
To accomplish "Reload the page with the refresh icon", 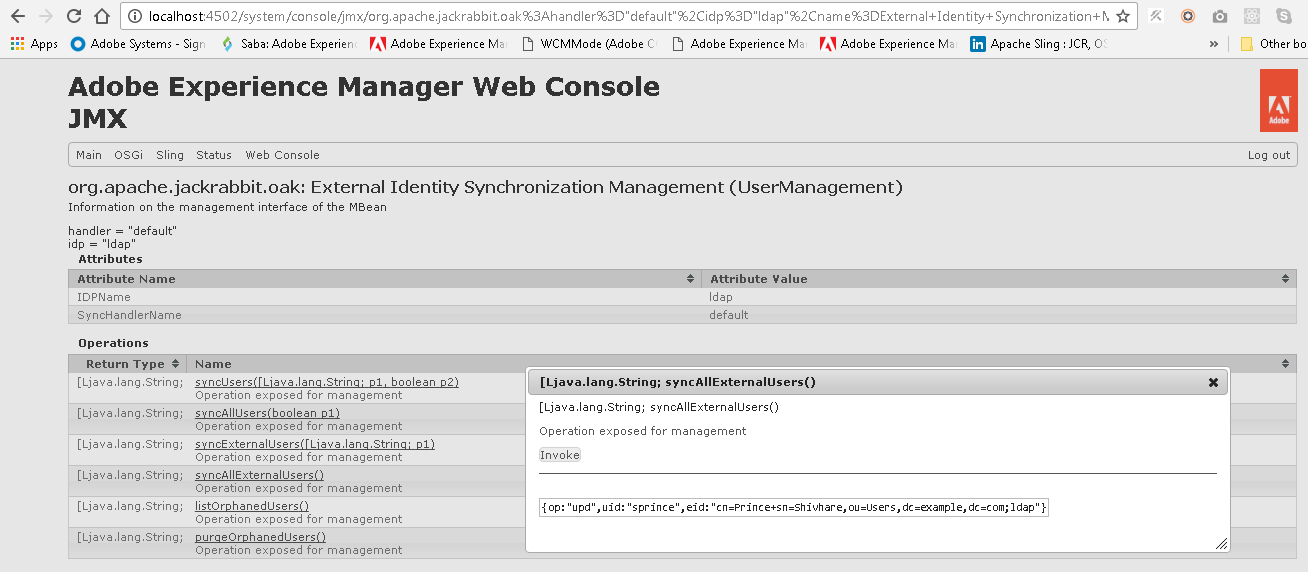I will tap(74, 16).
